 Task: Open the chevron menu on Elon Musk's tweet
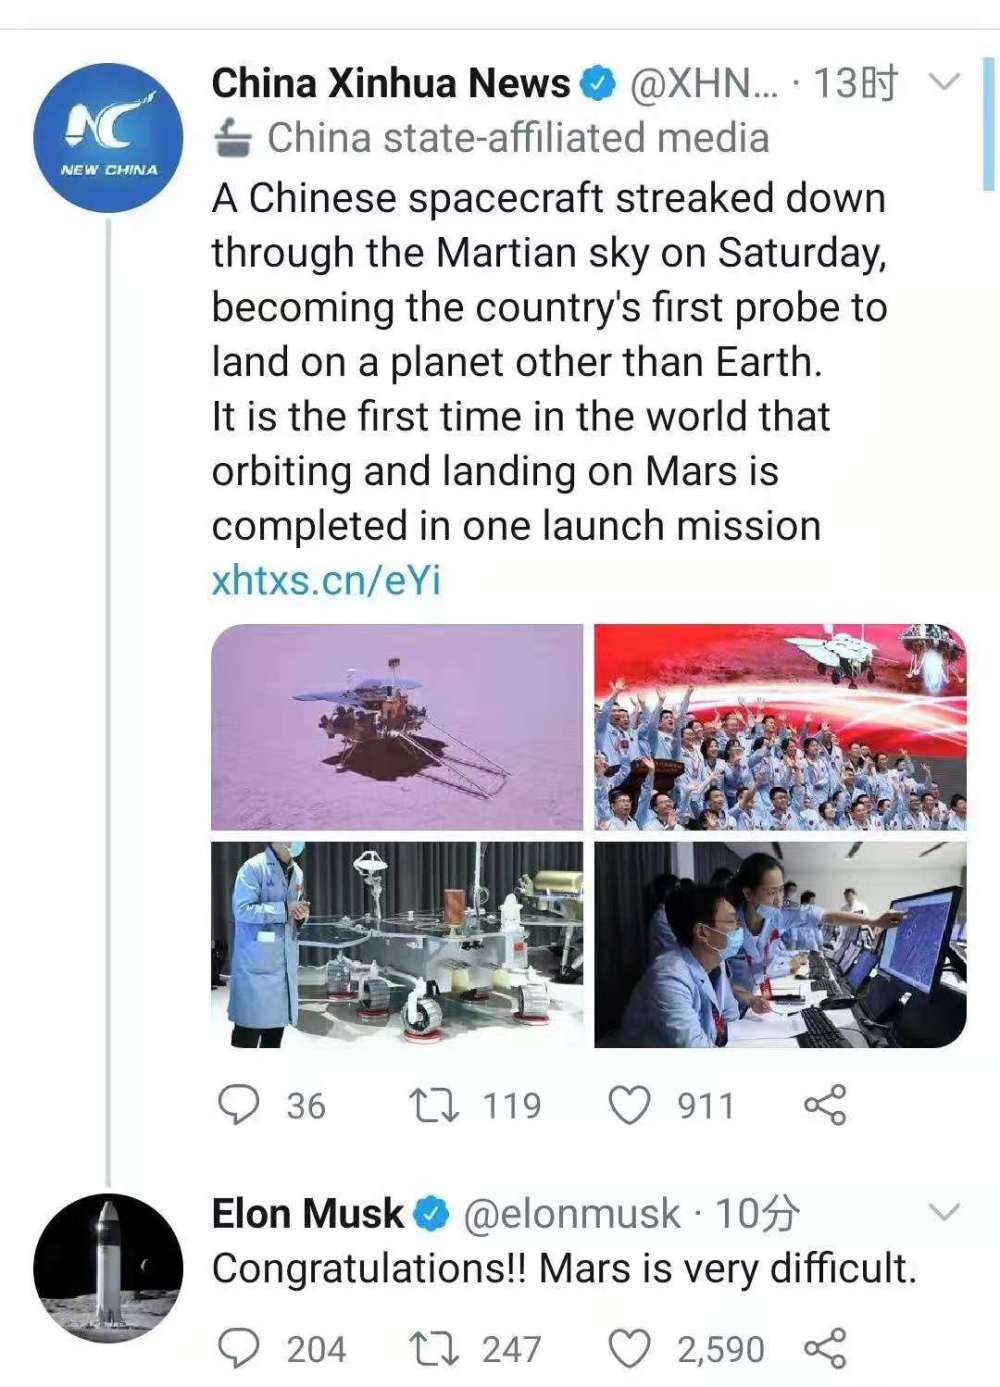tap(944, 1213)
